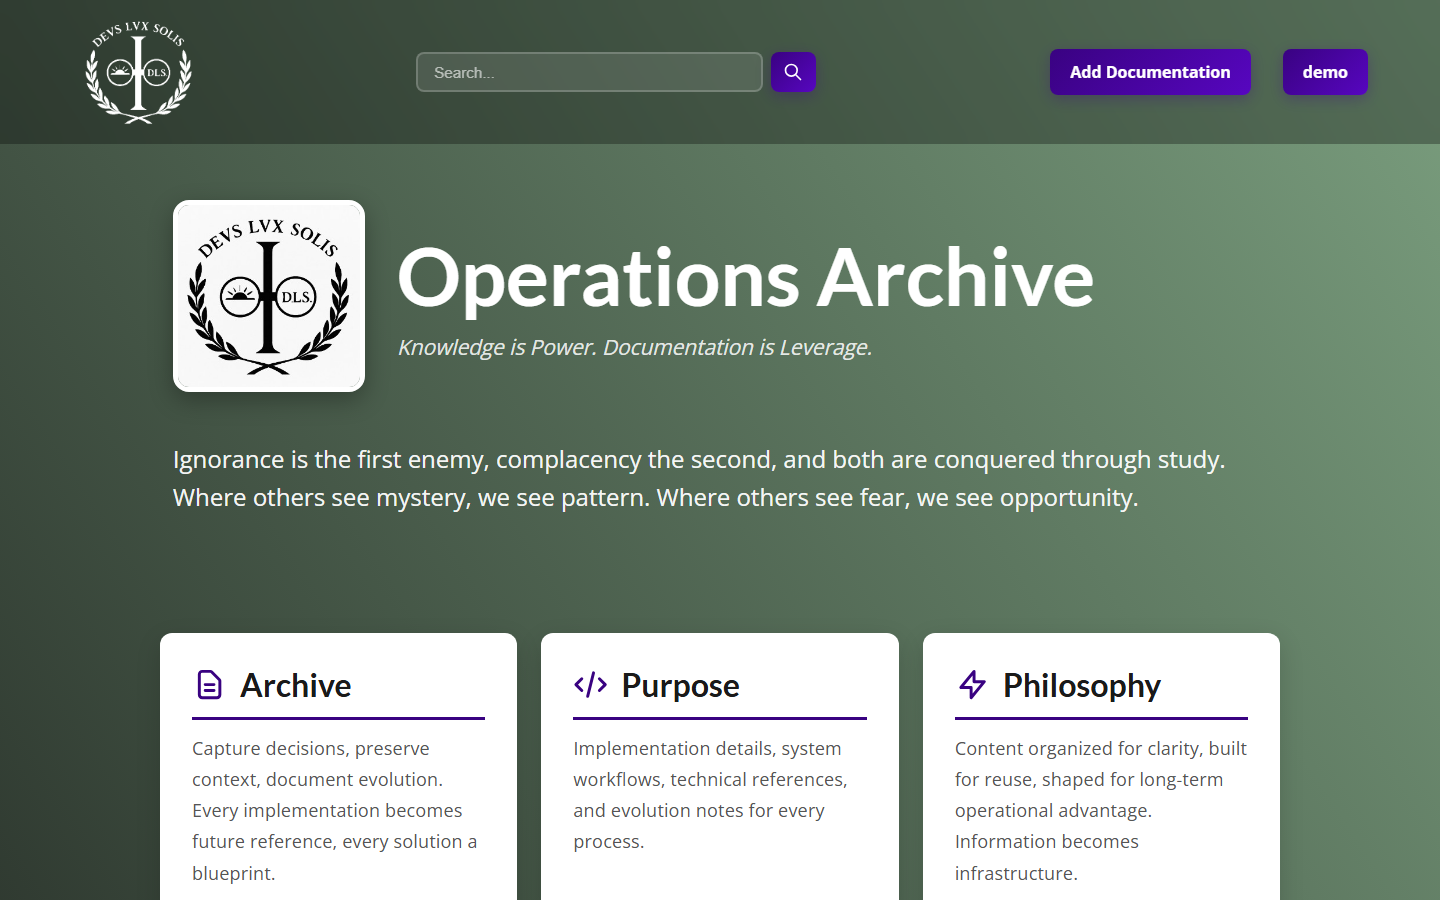Click the text "Content organized for clarity"
This screenshot has width=1440, height=900.
(1101, 810)
